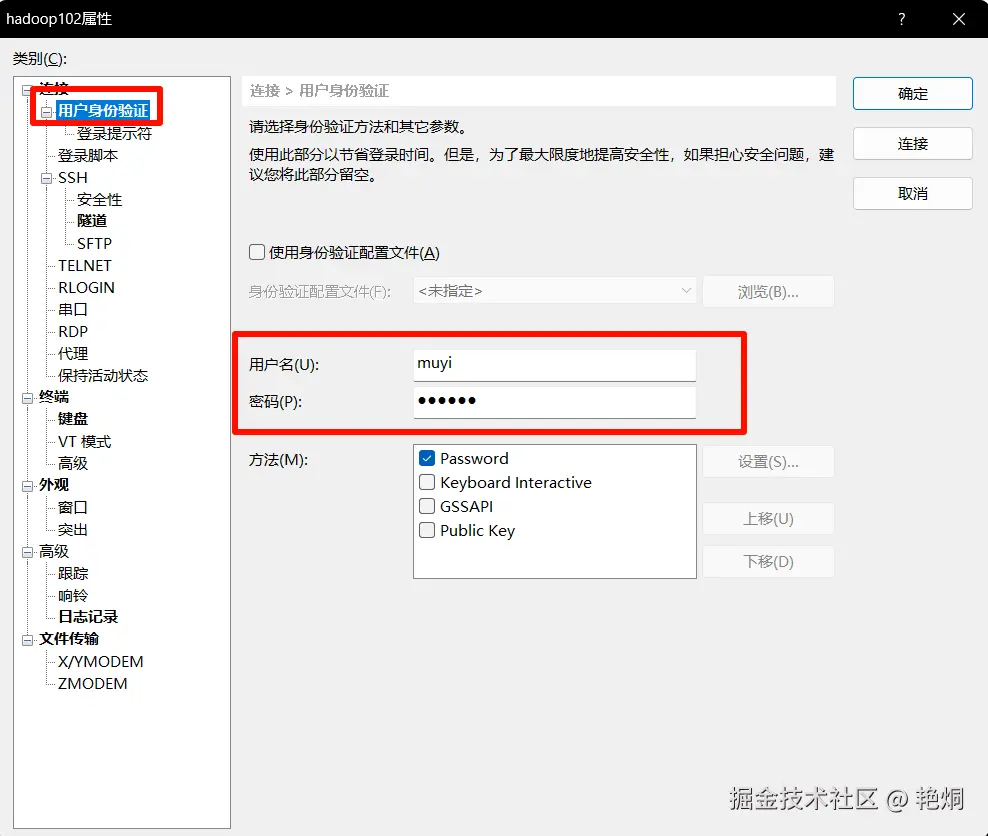
Task: Click 连接 in the breadcrumb path
Action: point(265,91)
